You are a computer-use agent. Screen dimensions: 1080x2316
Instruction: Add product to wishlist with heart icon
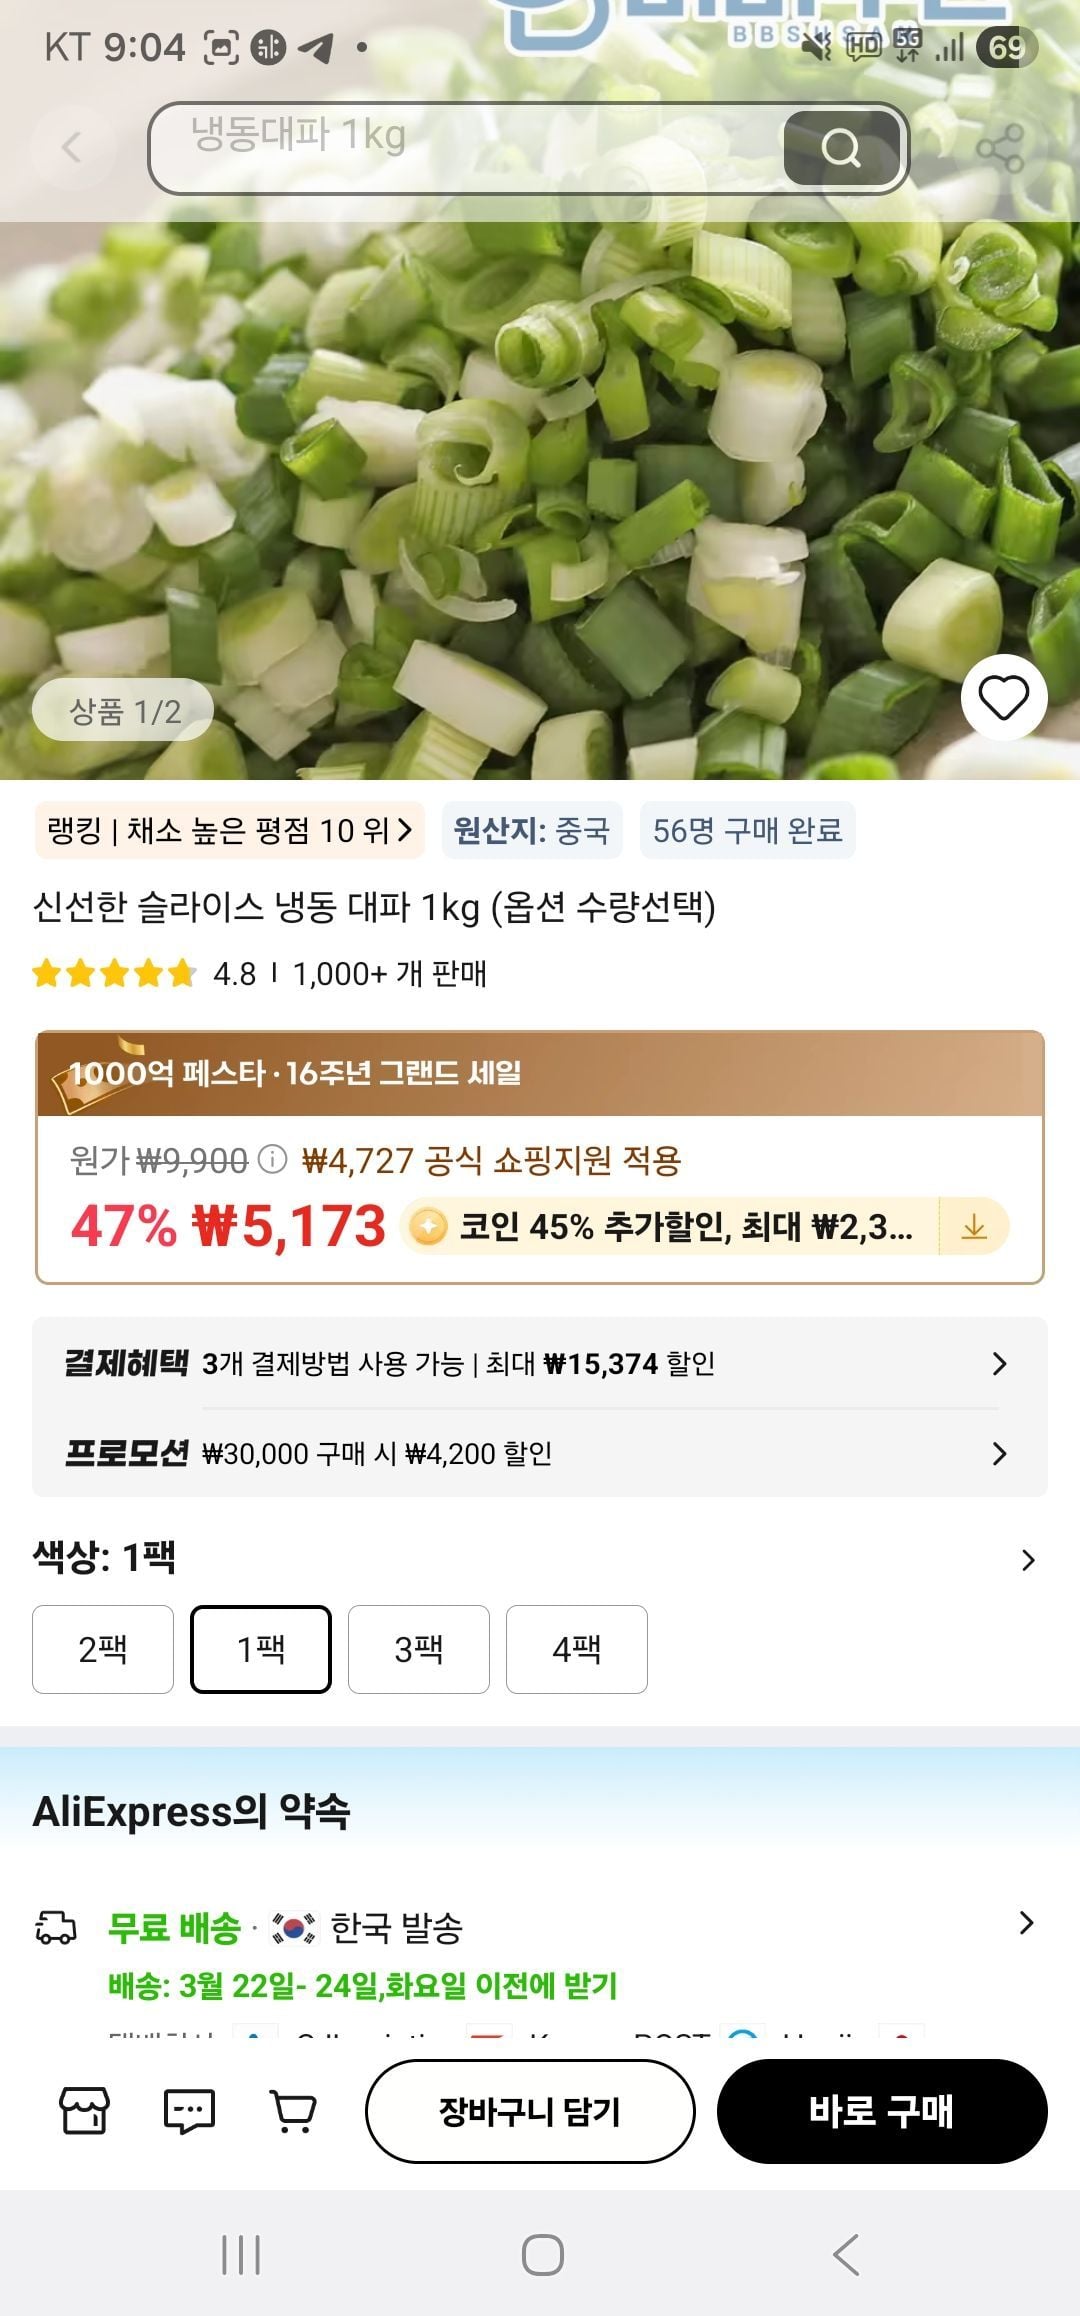[x=1003, y=698]
